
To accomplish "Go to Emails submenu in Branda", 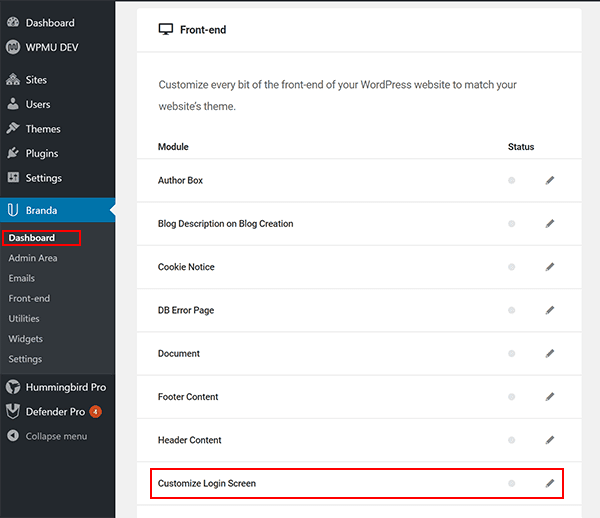I will (x=22, y=278).
